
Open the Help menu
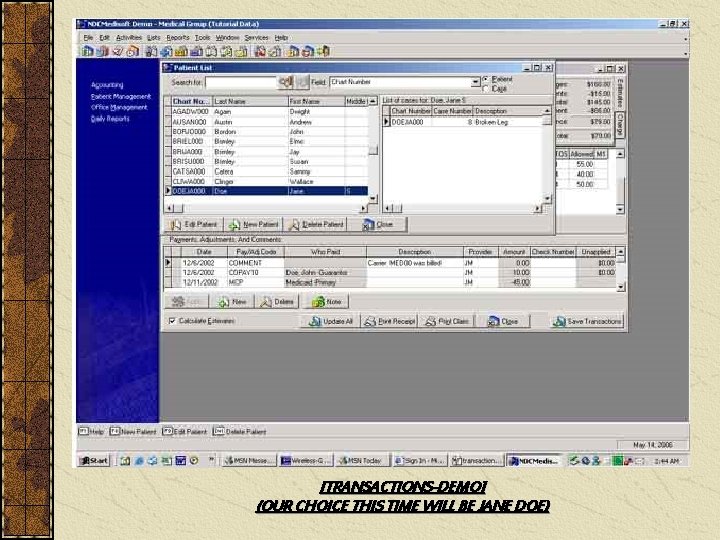(281, 38)
